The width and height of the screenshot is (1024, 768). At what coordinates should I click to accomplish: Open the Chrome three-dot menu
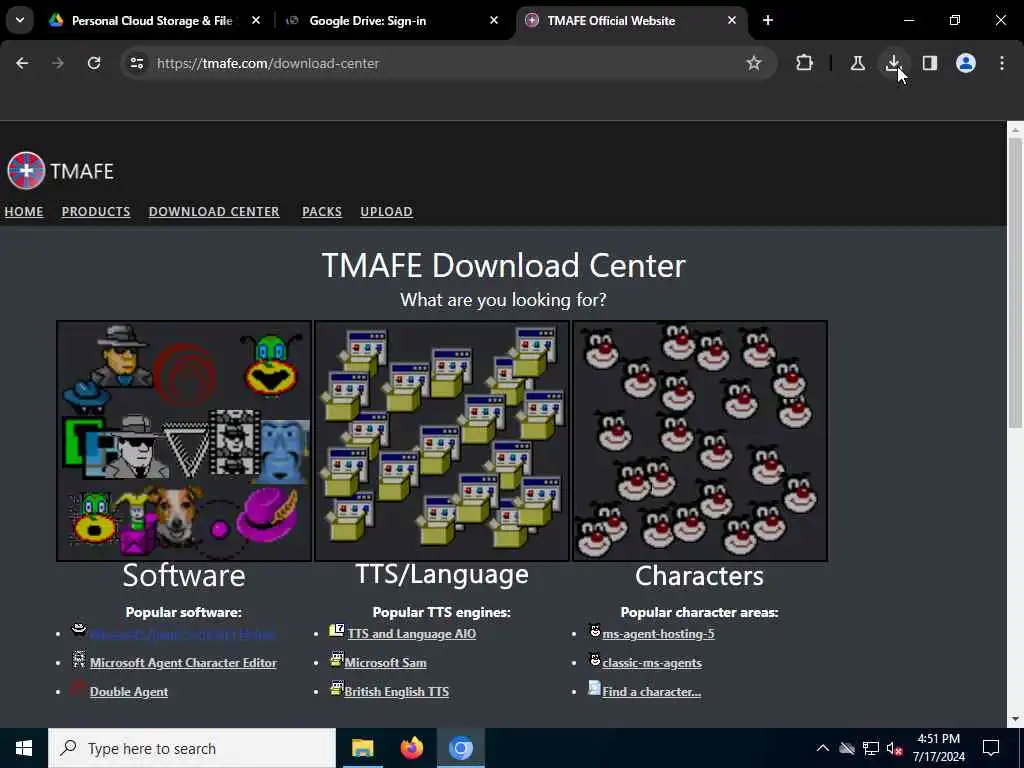click(x=1002, y=63)
